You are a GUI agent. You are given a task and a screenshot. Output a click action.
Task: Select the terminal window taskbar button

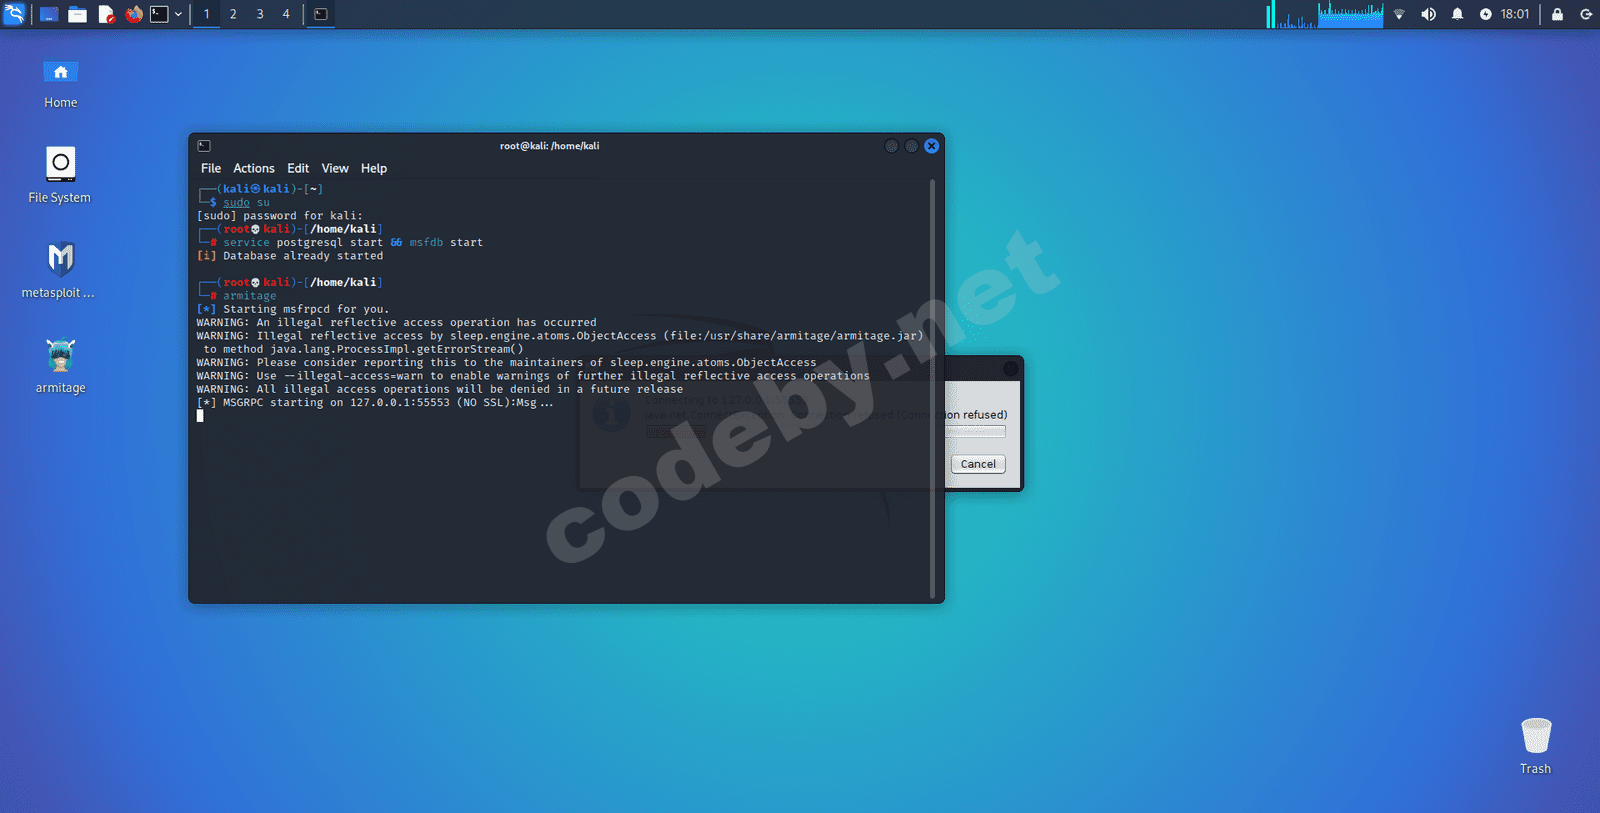coord(321,14)
